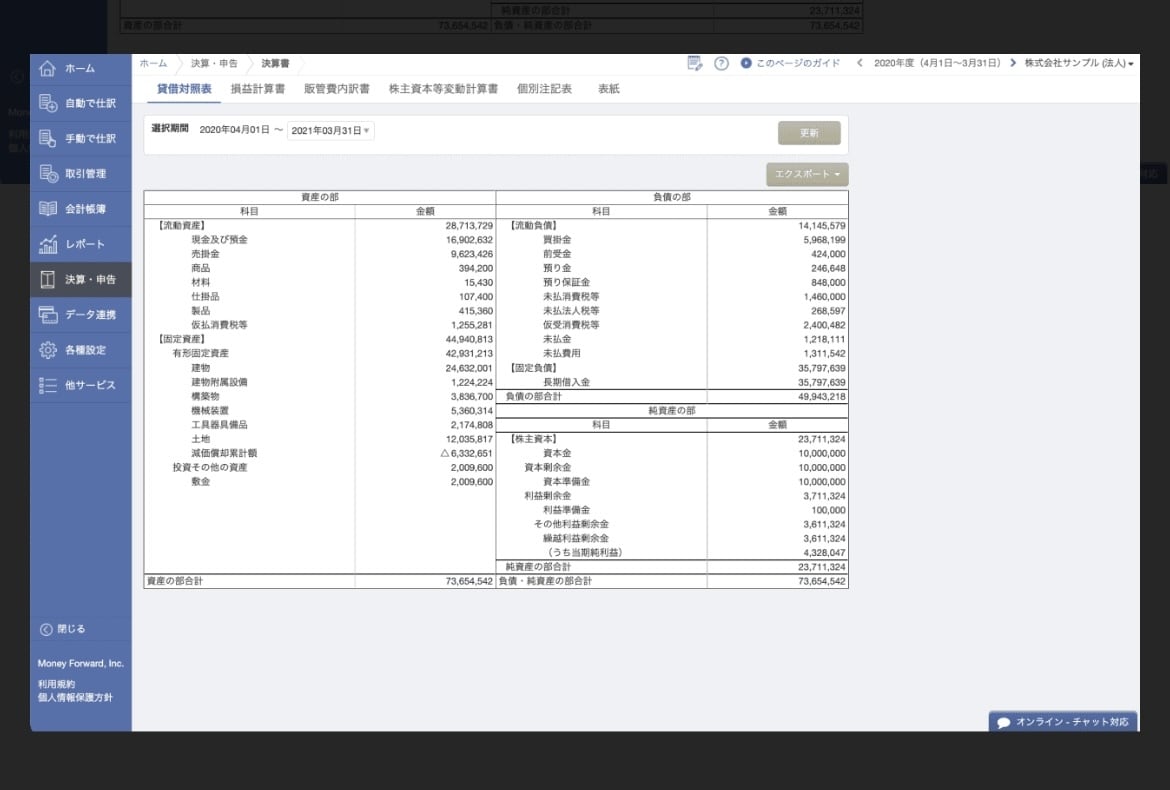This screenshot has width=1170, height=790.
Task: Select 決算・申告 in the sidebar
Action: (81, 280)
